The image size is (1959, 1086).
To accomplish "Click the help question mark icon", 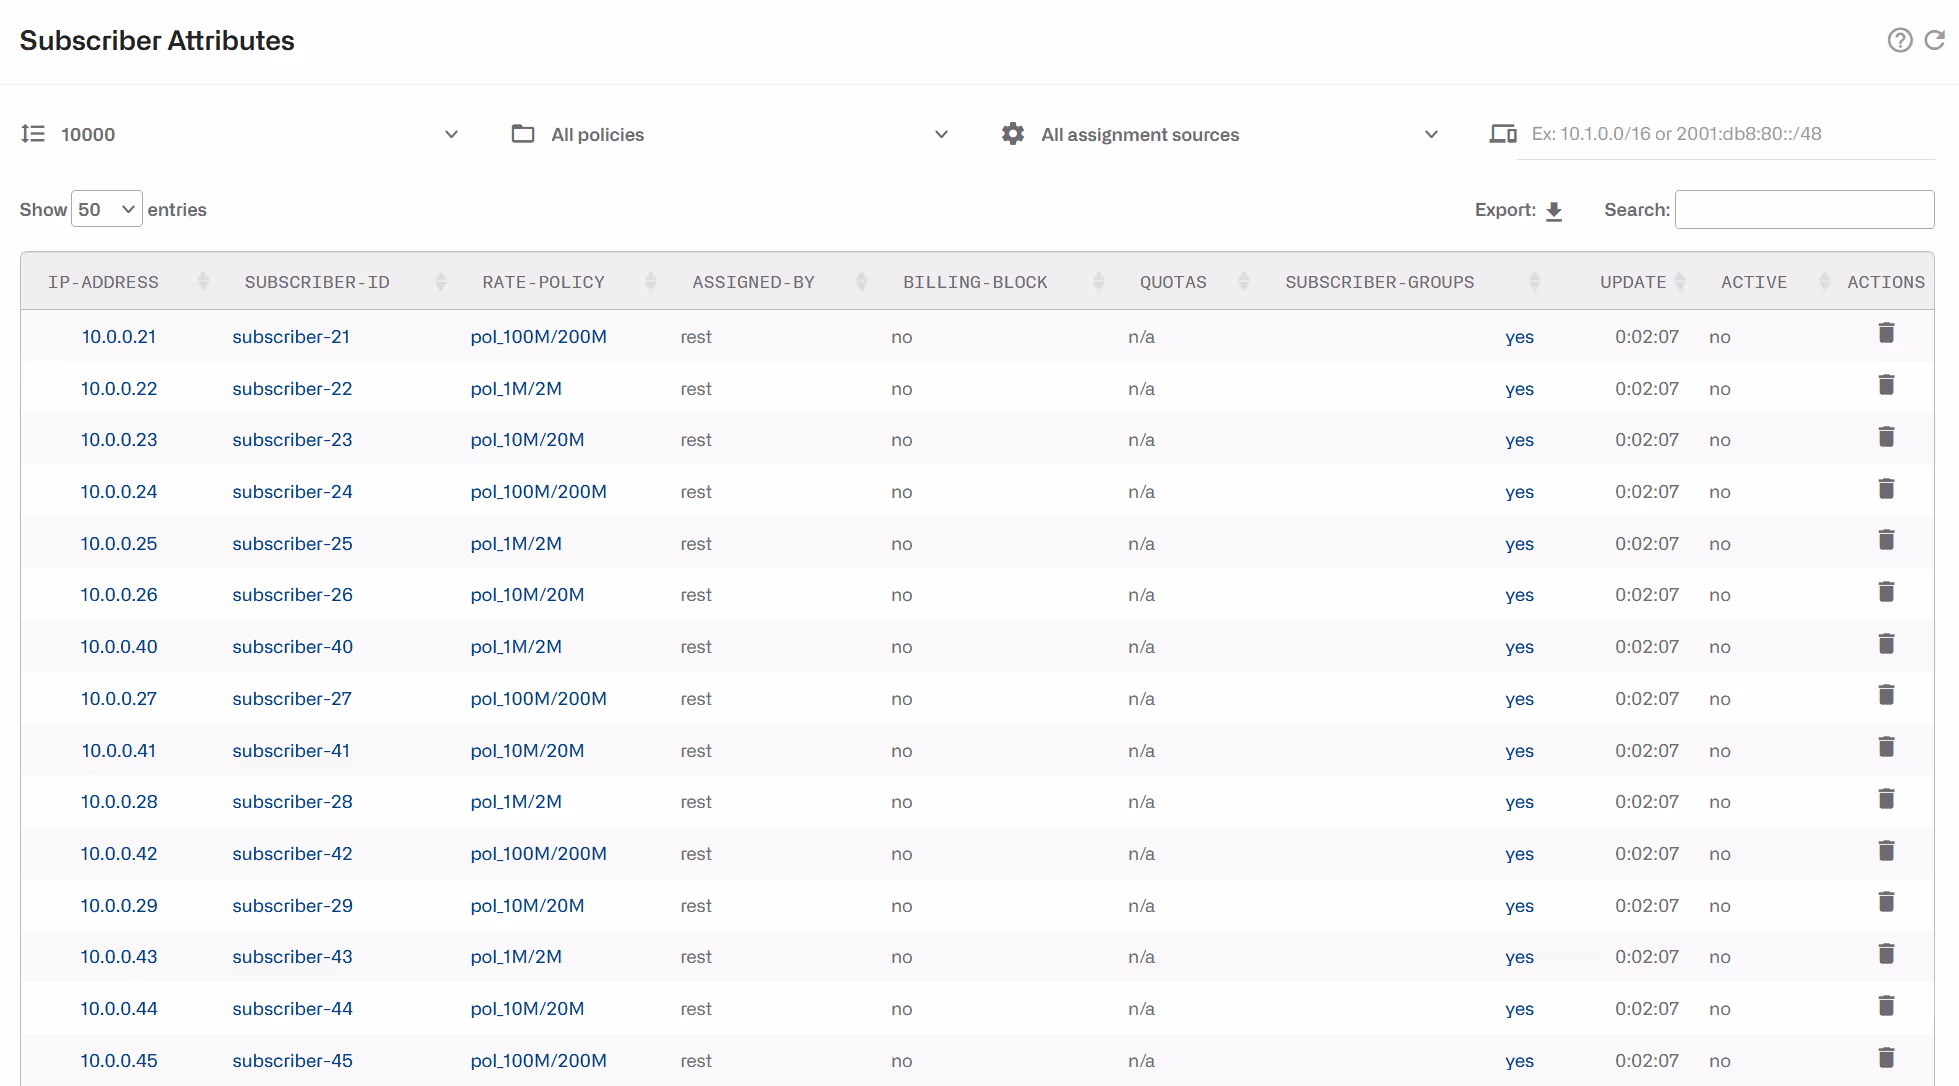I will click(1899, 40).
